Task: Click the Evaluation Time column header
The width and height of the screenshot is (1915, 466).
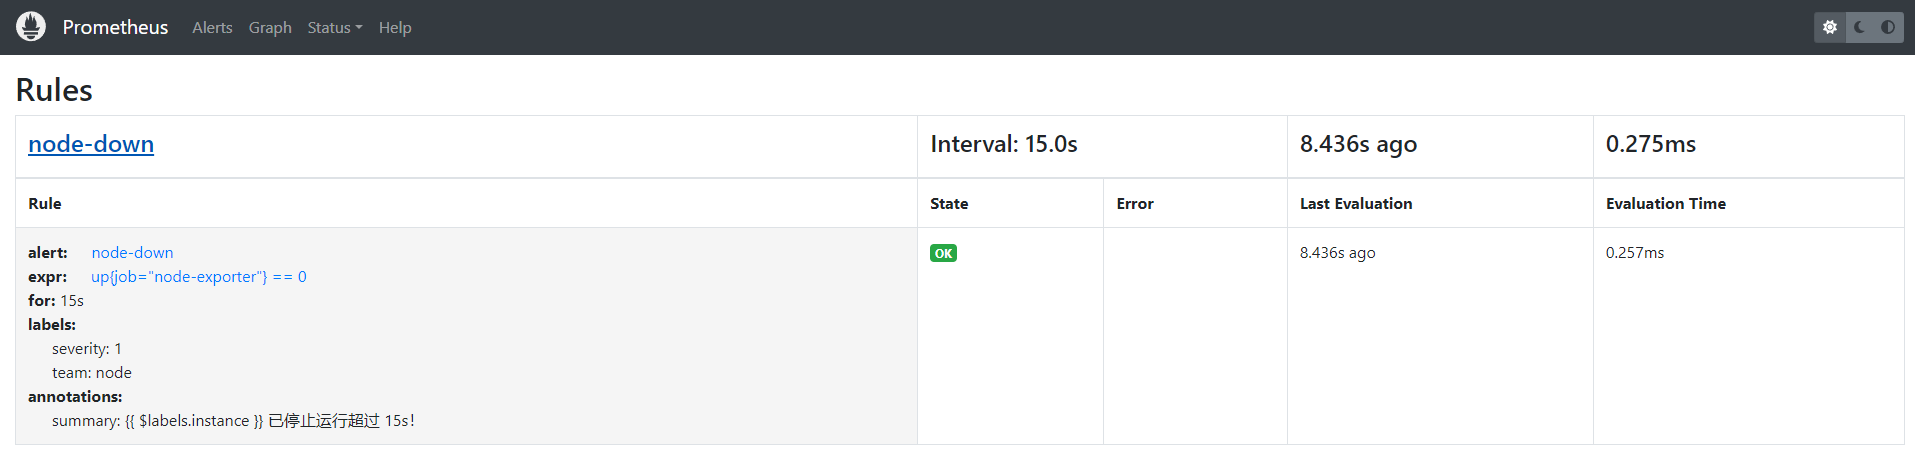Action: point(1665,204)
